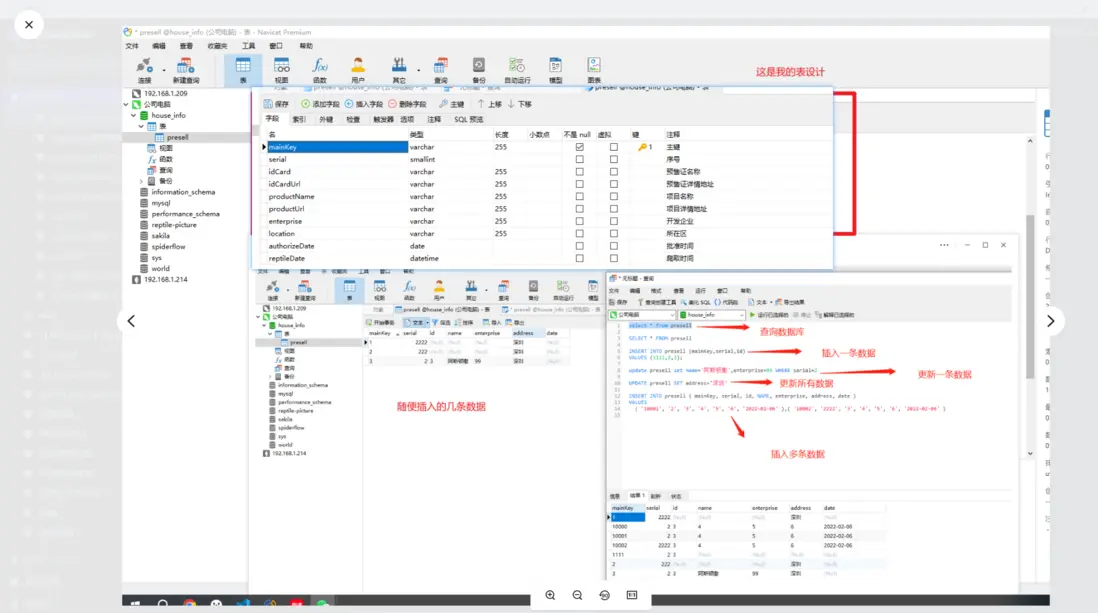1098x613 pixels.
Task: Click 解释已选择的 explain button
Action: point(835,315)
